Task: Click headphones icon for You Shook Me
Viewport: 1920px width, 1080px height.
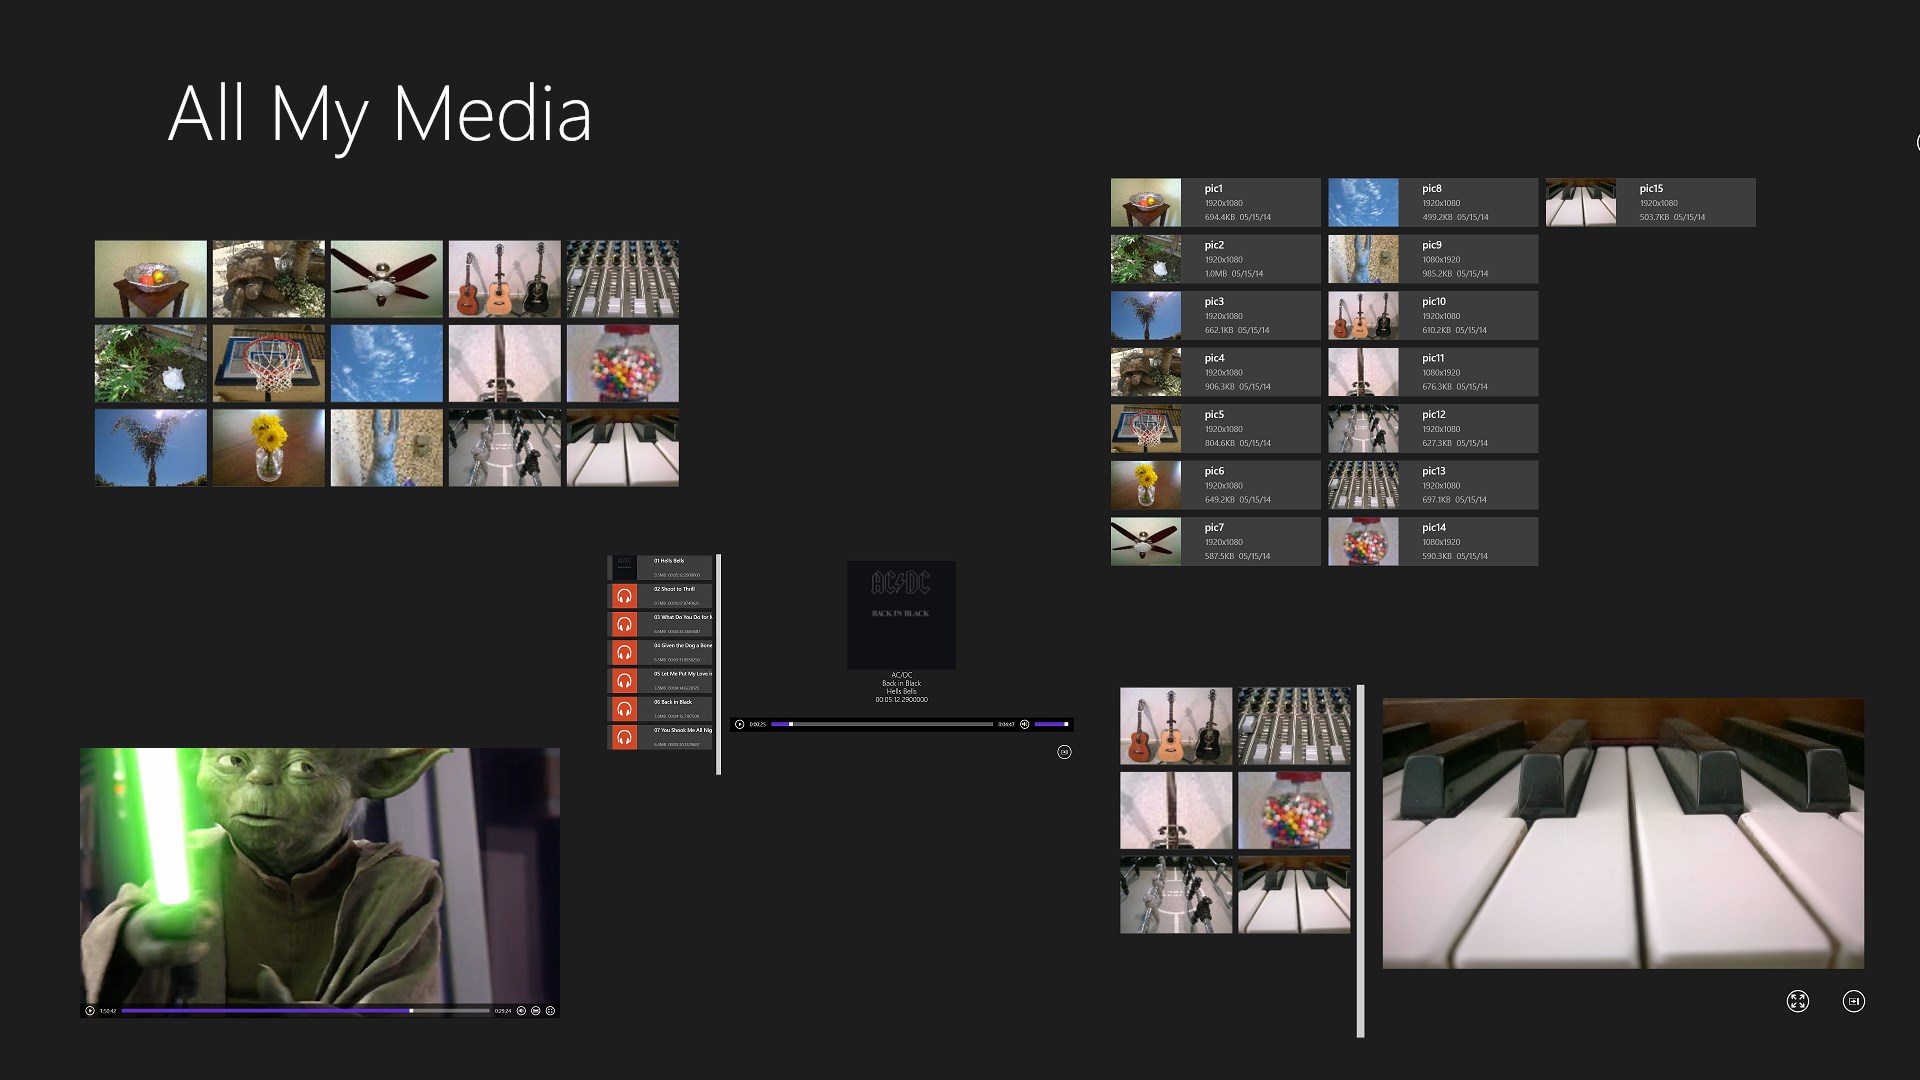Action: (x=624, y=737)
